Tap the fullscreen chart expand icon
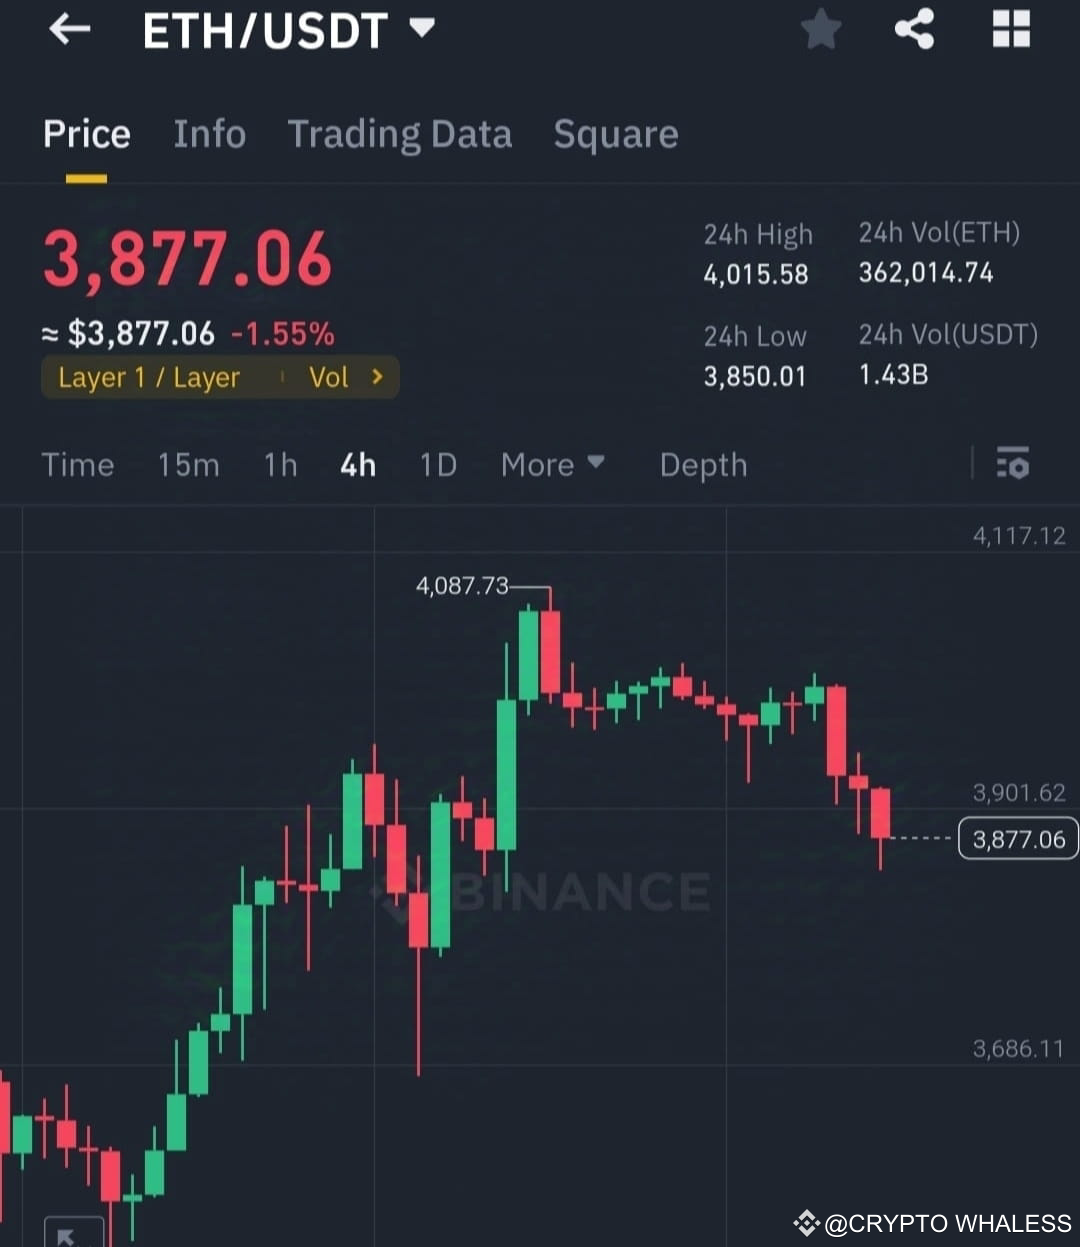The height and width of the screenshot is (1247, 1080). click(x=73, y=1234)
